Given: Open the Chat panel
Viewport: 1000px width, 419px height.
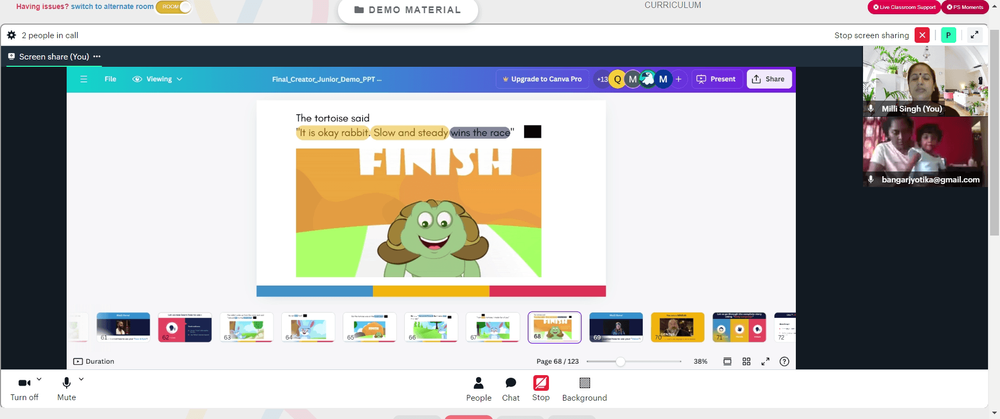Looking at the screenshot, I should click(511, 389).
